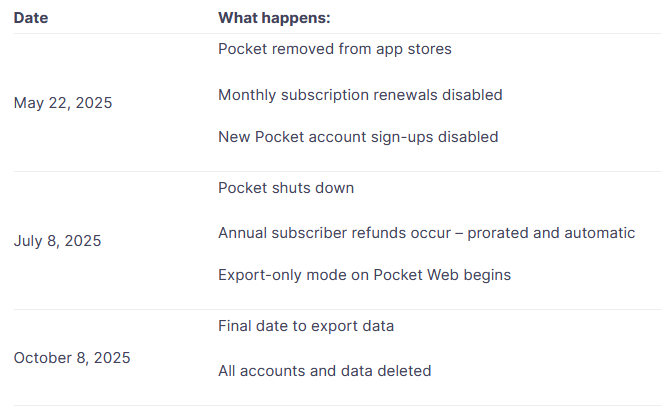Click "Monthly subscription renewals disabled" line
Screen dimensions: 661x415
pyautogui.click(x=360, y=95)
